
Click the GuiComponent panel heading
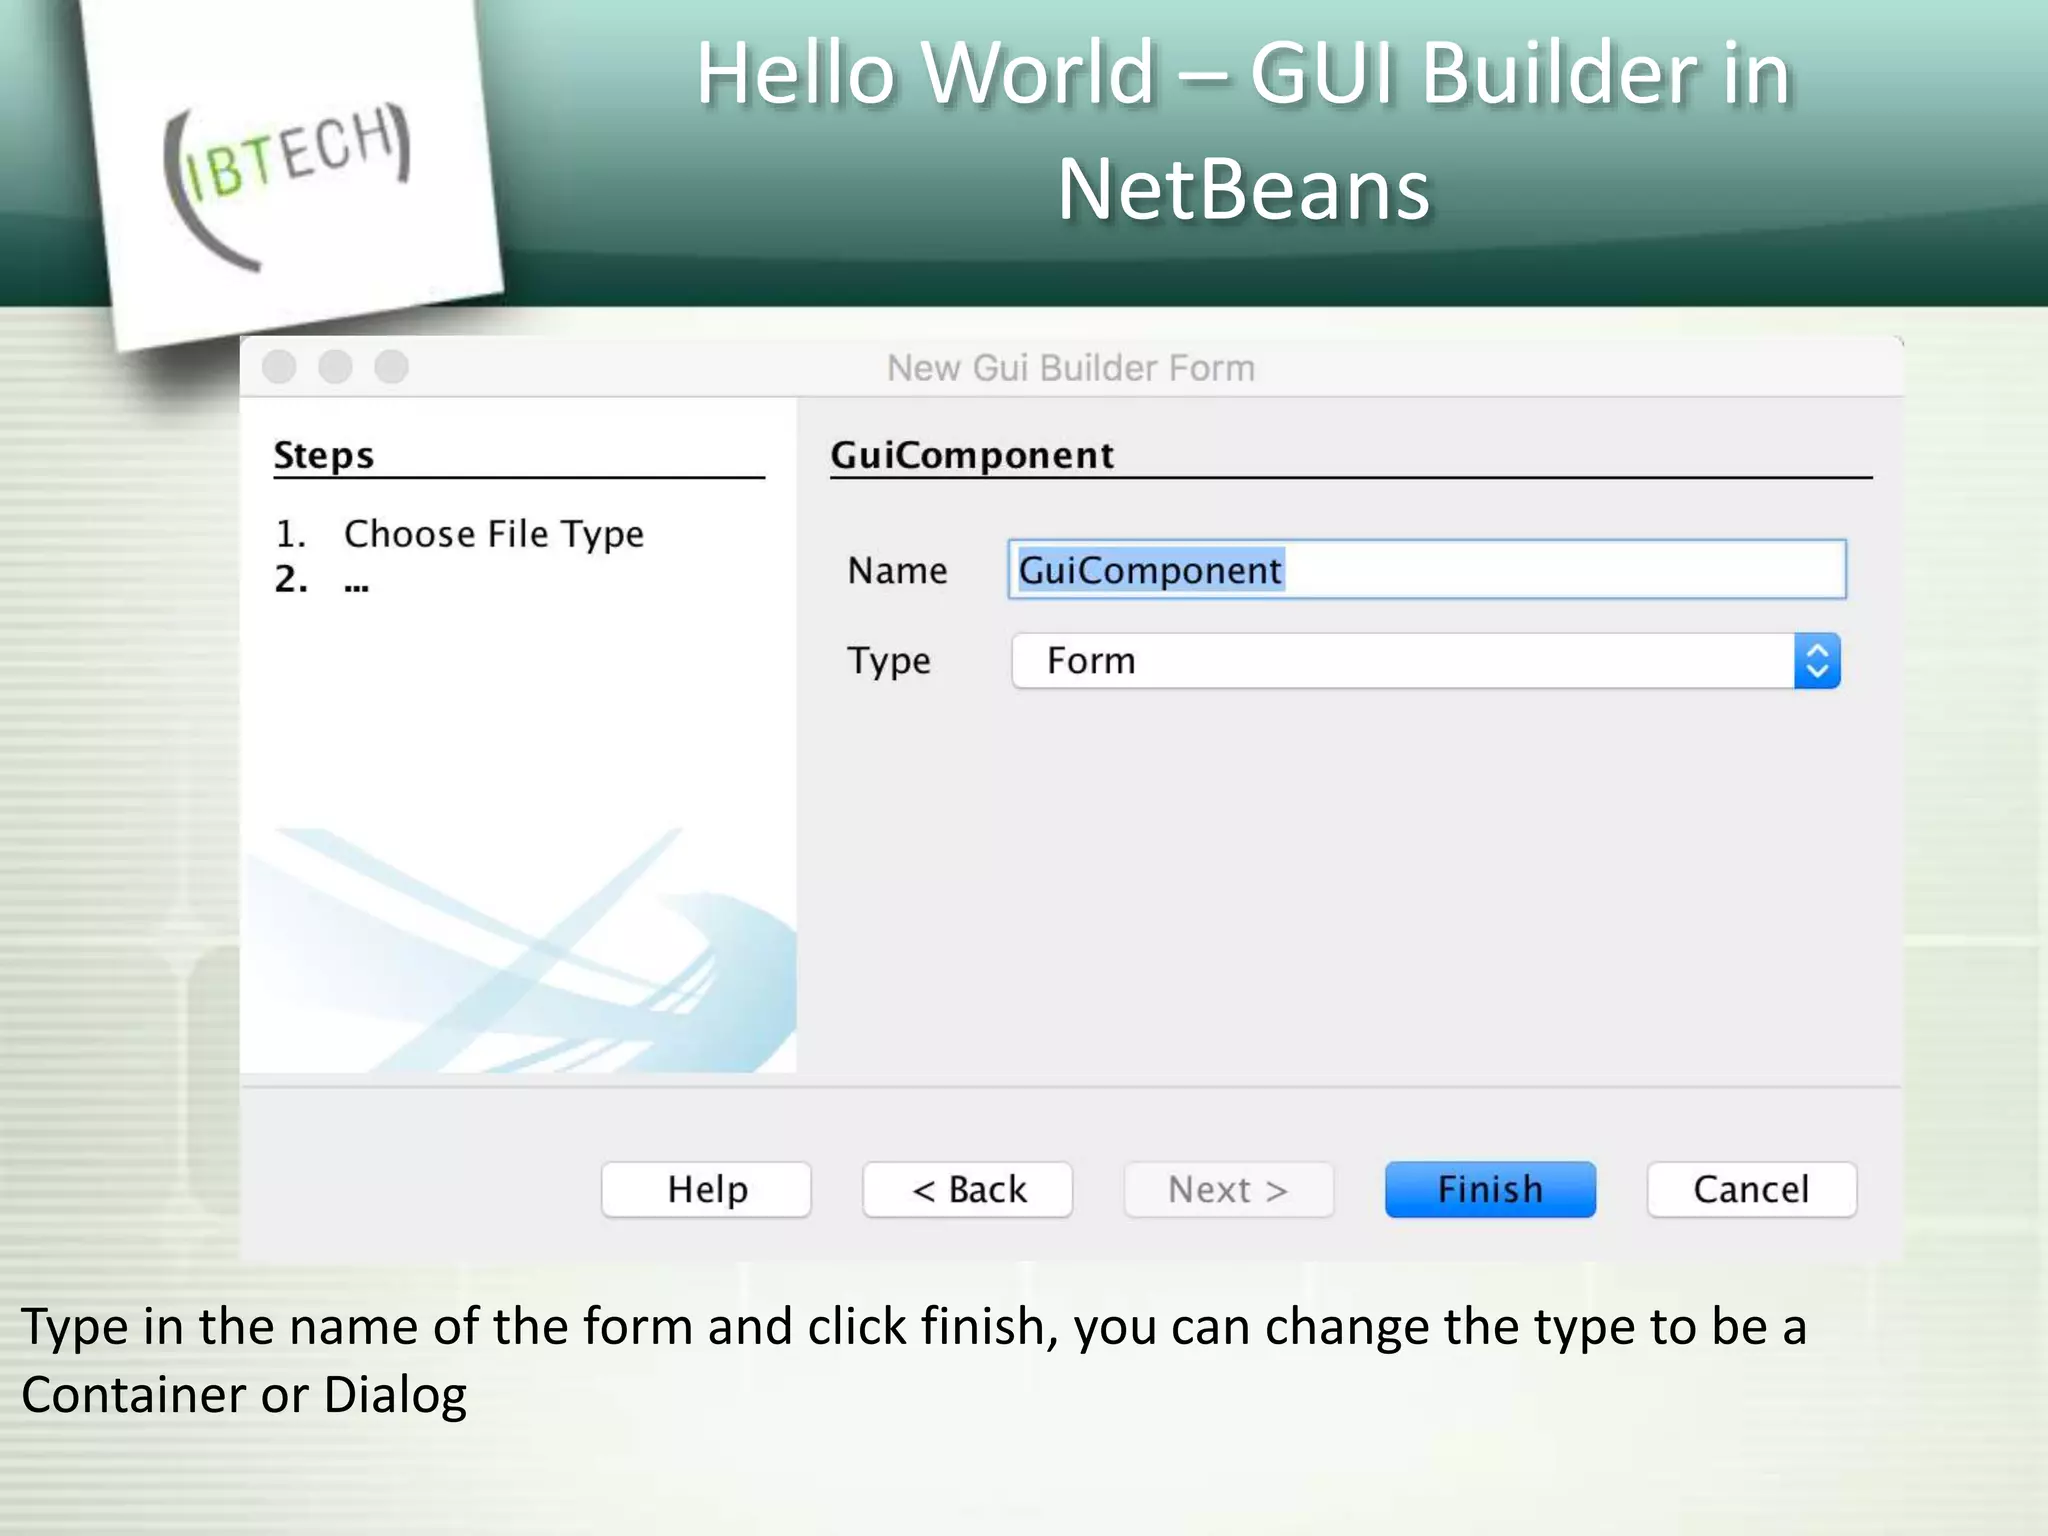point(972,455)
